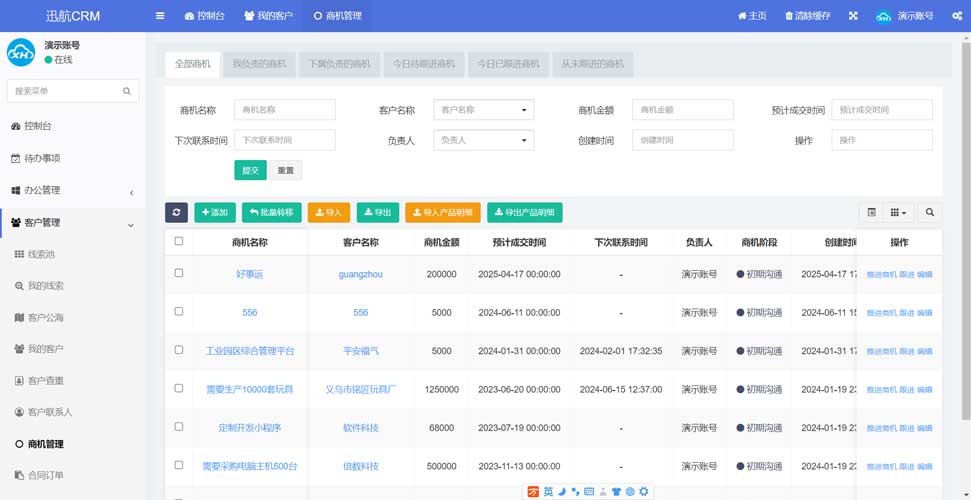Check the row checkbox for 556 opportunity

[x=179, y=311]
